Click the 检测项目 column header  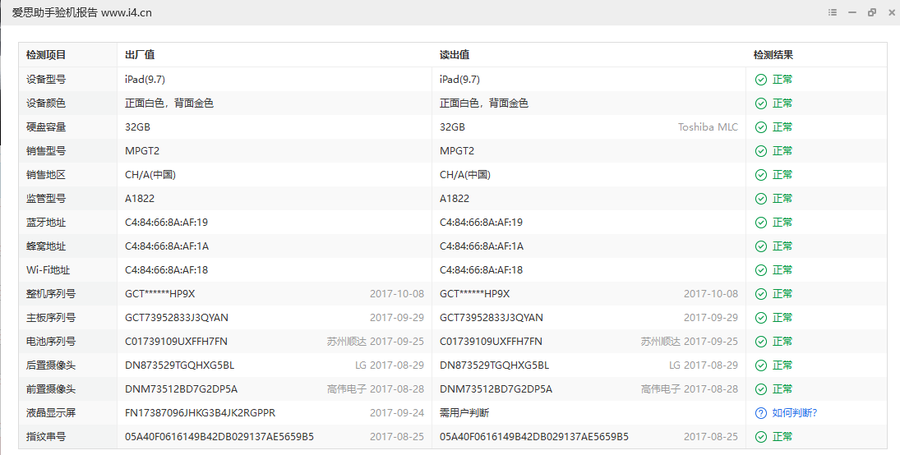pyautogui.click(x=46, y=55)
